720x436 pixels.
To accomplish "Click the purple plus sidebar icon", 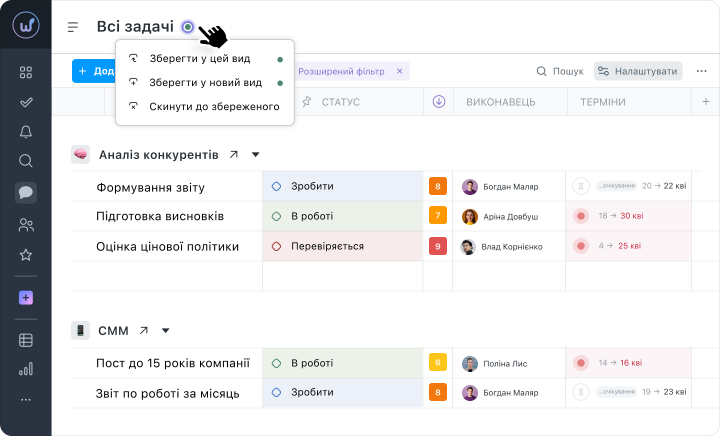I will [26, 298].
